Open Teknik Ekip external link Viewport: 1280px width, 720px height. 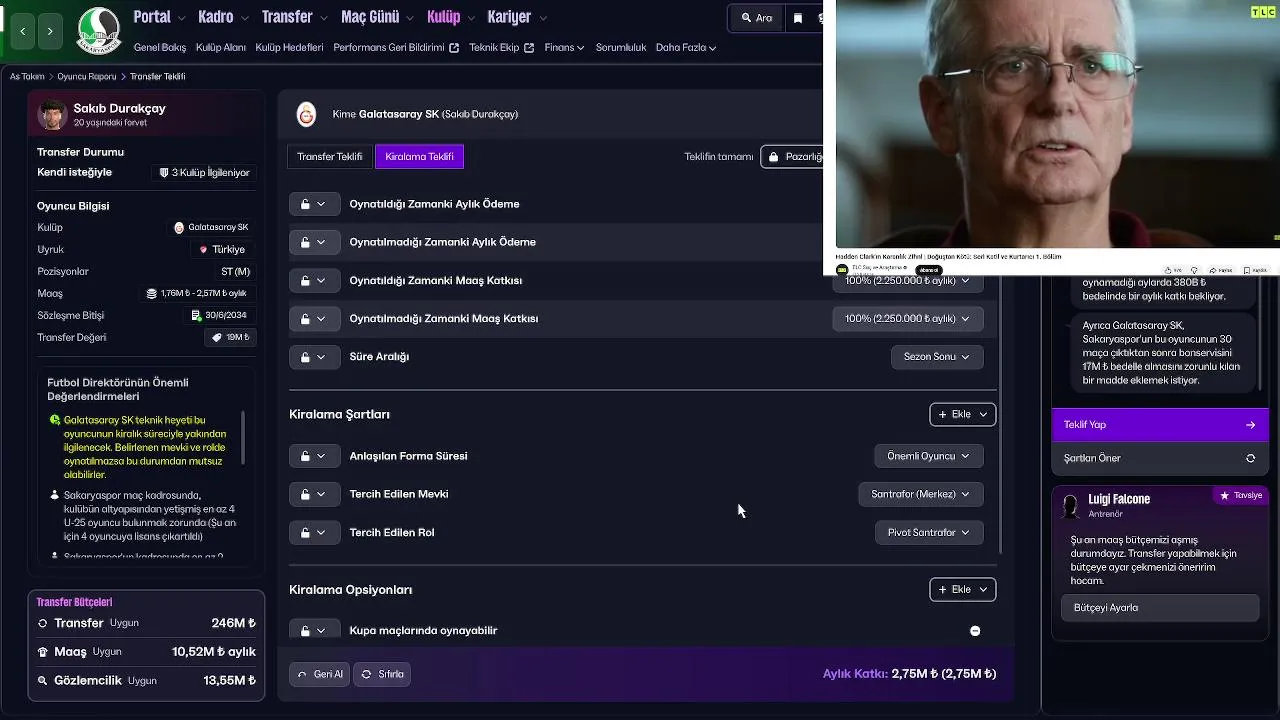[x=501, y=47]
